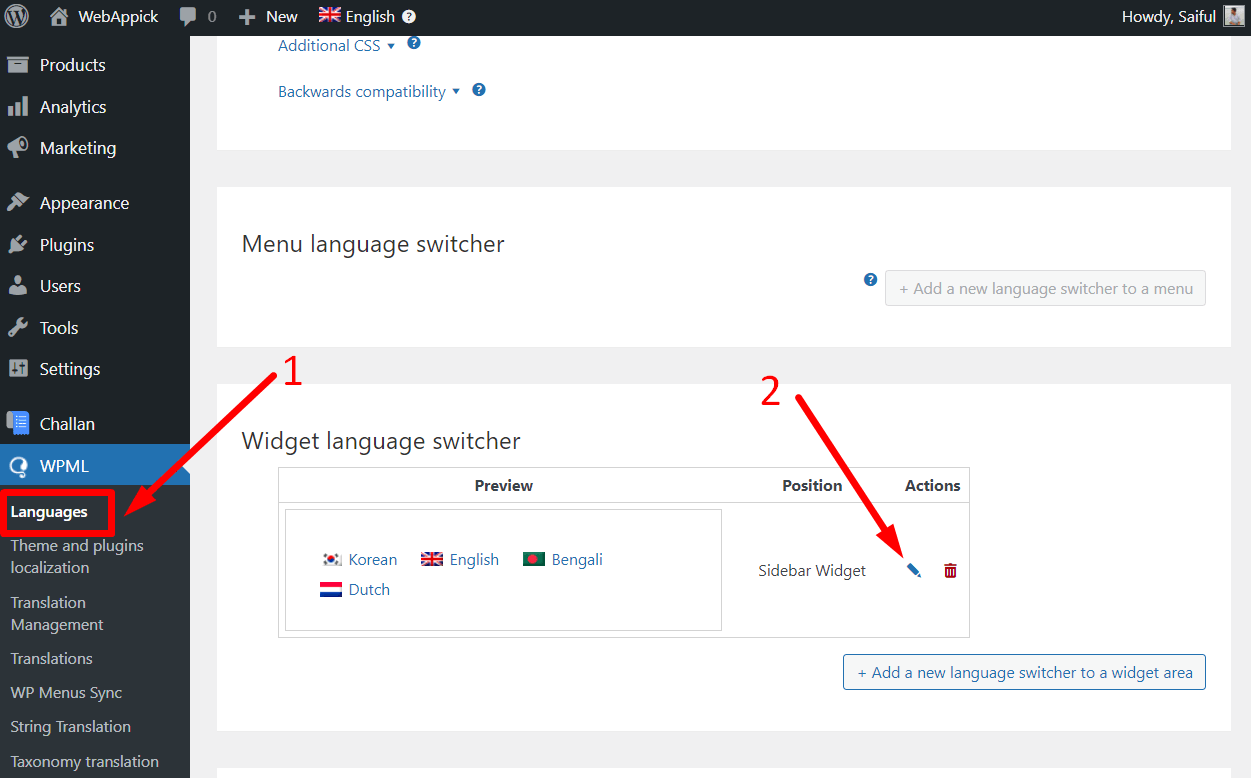The image size is (1251, 778).
Task: Click the Products sidebar icon
Action: point(18,65)
